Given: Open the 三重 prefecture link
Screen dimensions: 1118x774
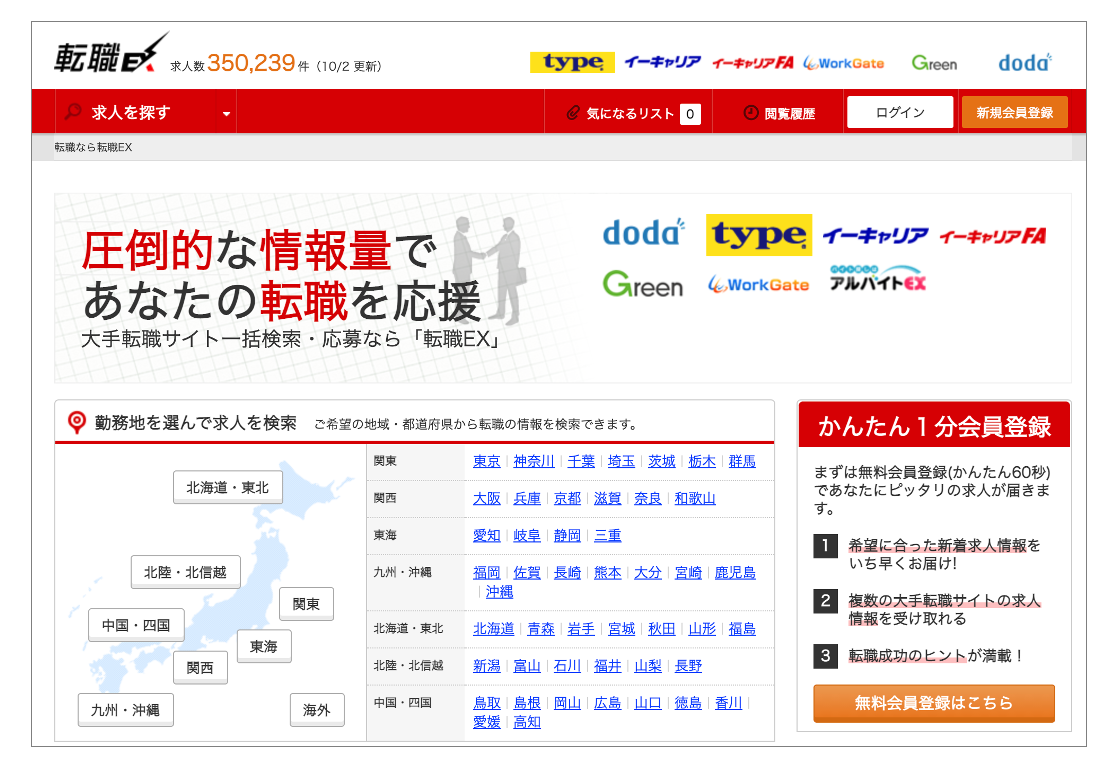Looking at the screenshot, I should point(608,535).
